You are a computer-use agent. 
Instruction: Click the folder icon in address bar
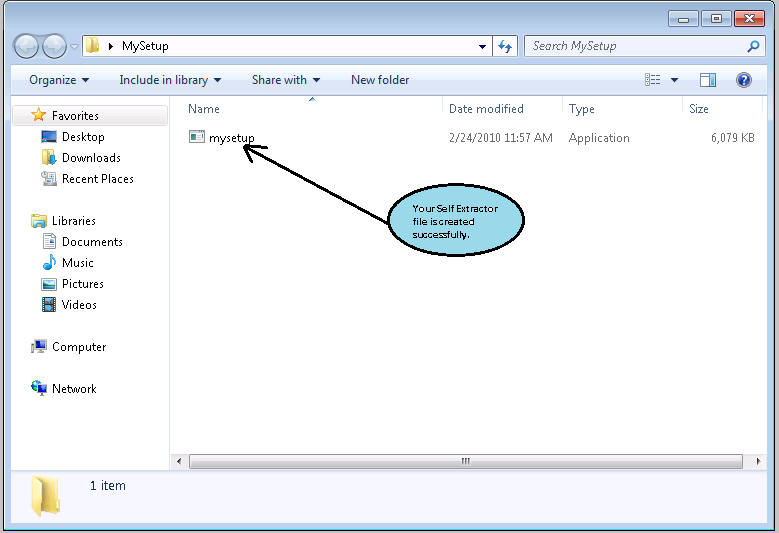click(92, 46)
